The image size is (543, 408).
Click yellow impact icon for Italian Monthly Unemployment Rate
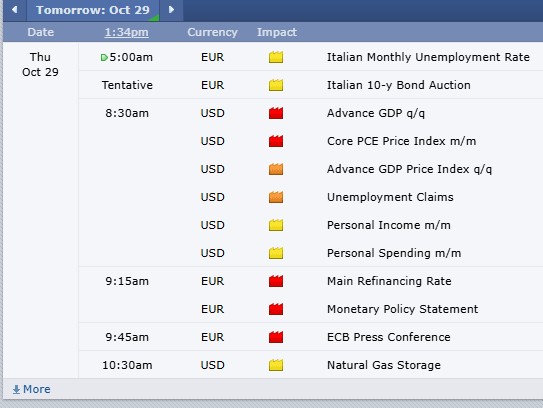[276, 57]
